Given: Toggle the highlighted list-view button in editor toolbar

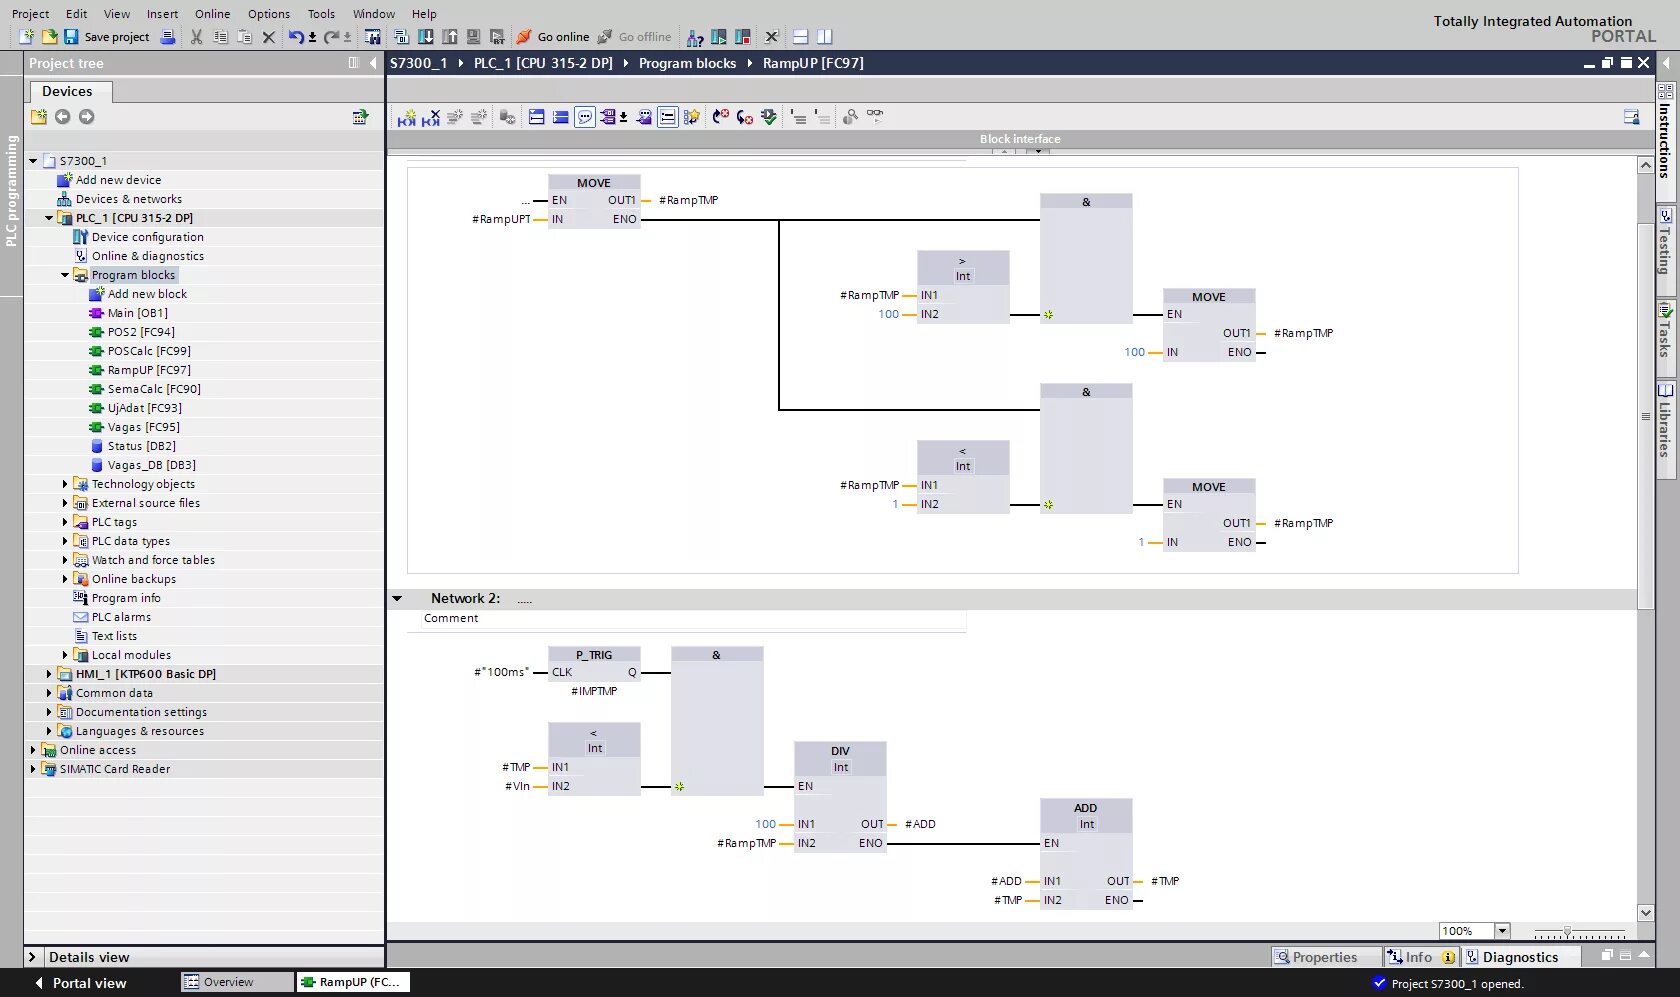Looking at the screenshot, I should click(667, 117).
